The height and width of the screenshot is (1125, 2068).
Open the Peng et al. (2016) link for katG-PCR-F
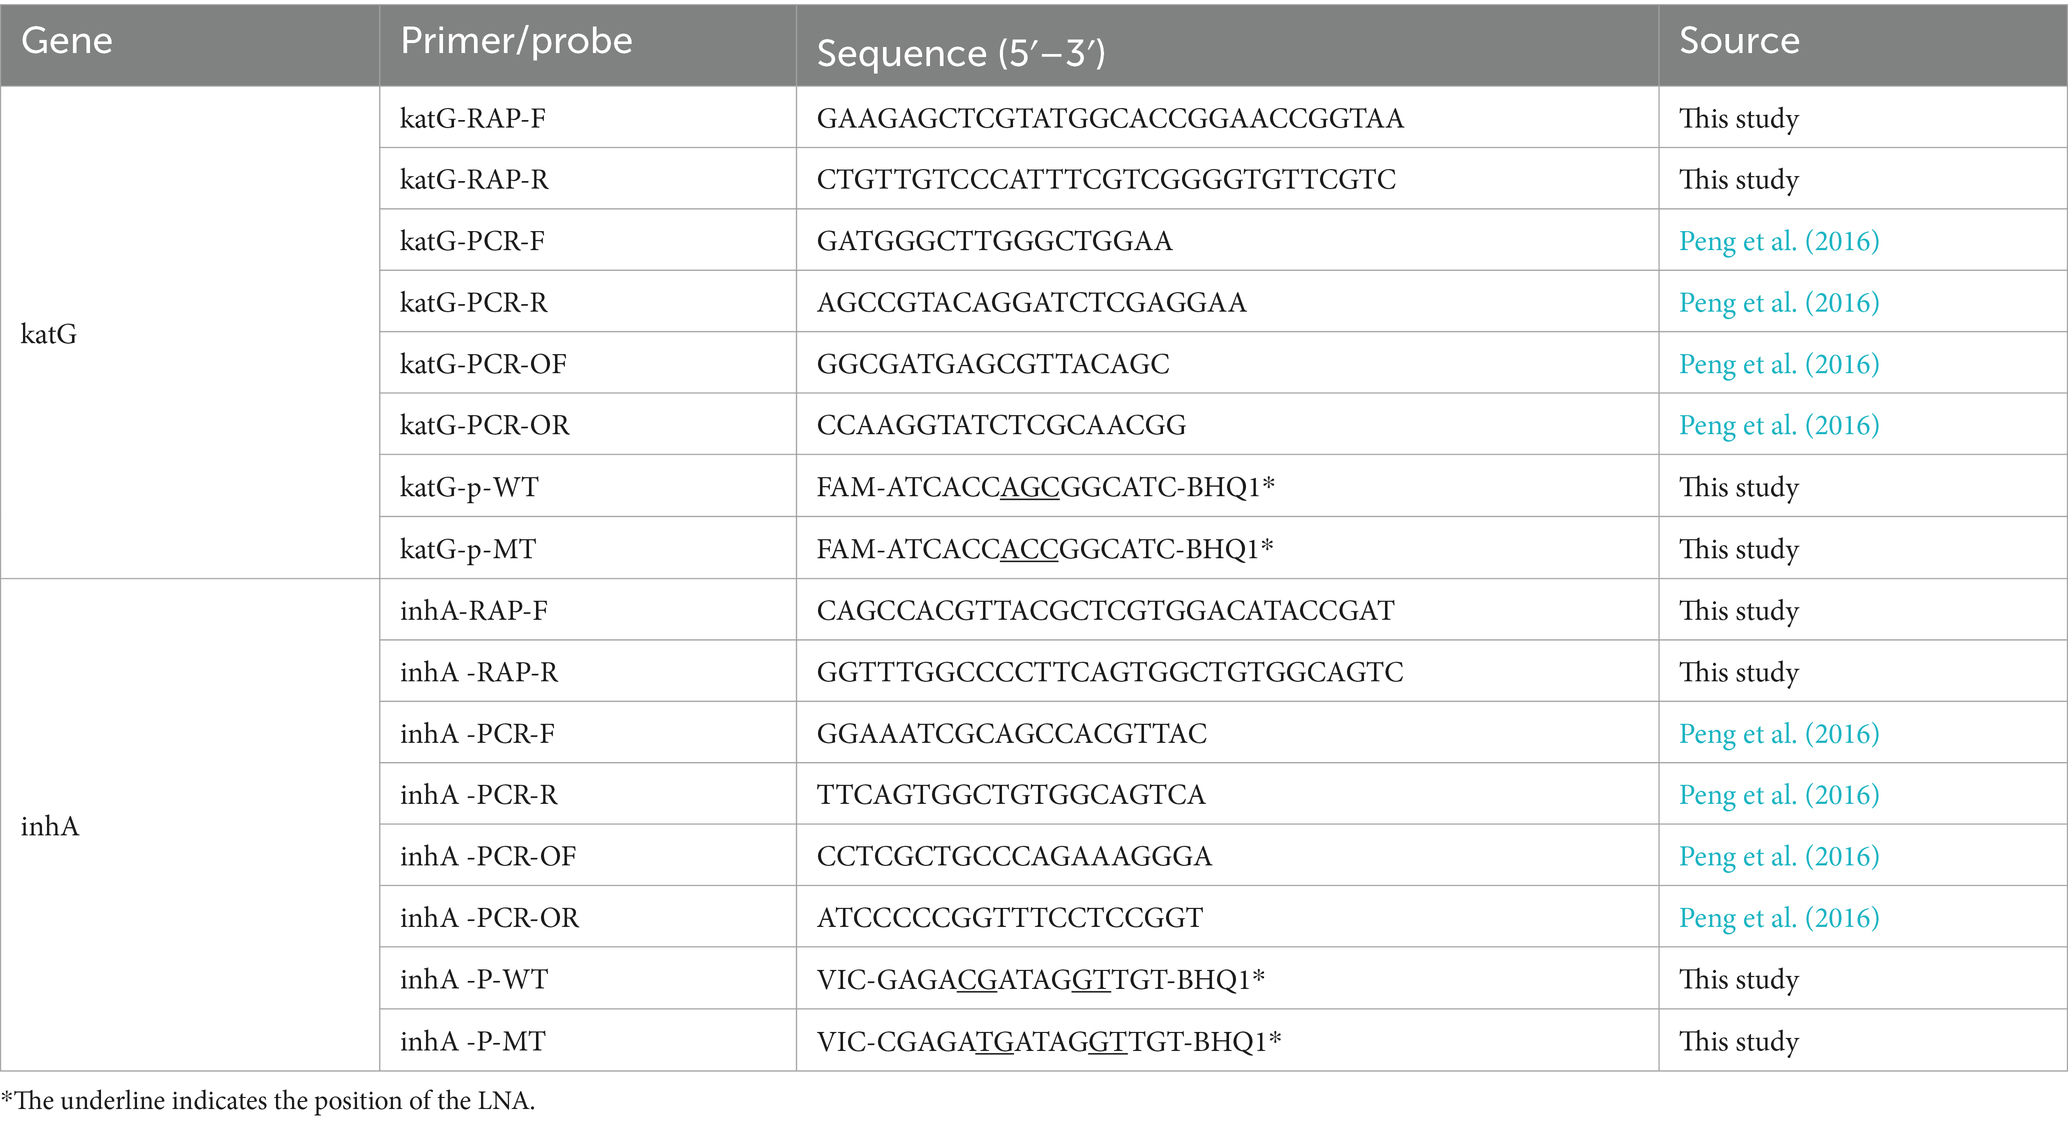tap(1779, 241)
